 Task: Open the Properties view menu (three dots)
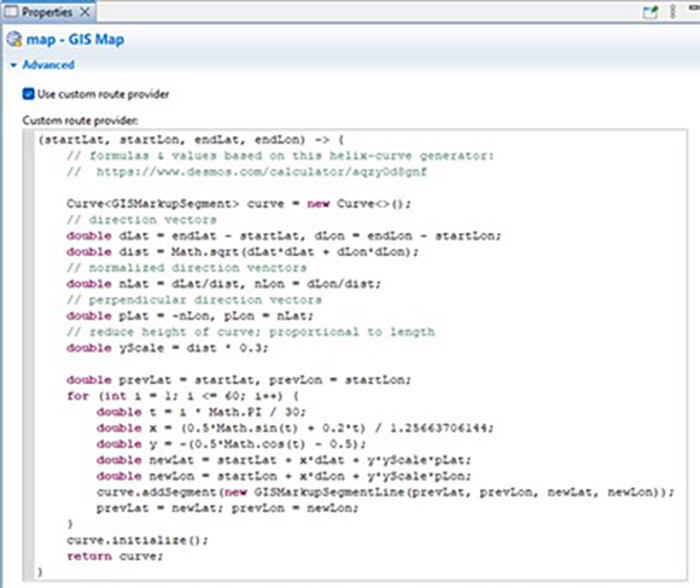pyautogui.click(x=673, y=12)
